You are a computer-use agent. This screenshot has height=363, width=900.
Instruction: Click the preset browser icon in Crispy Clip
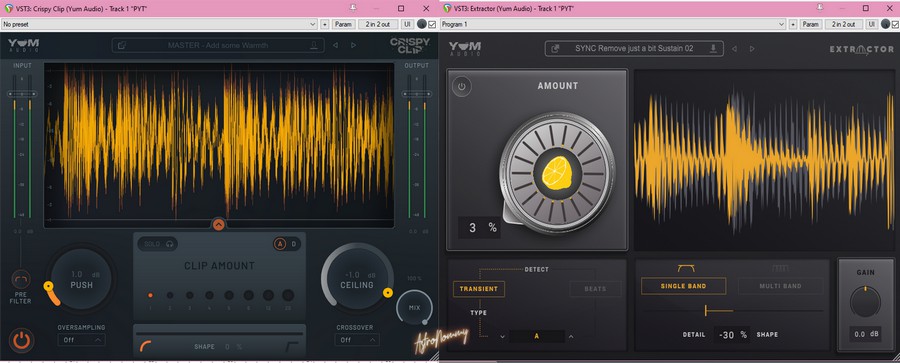[x=122, y=45]
